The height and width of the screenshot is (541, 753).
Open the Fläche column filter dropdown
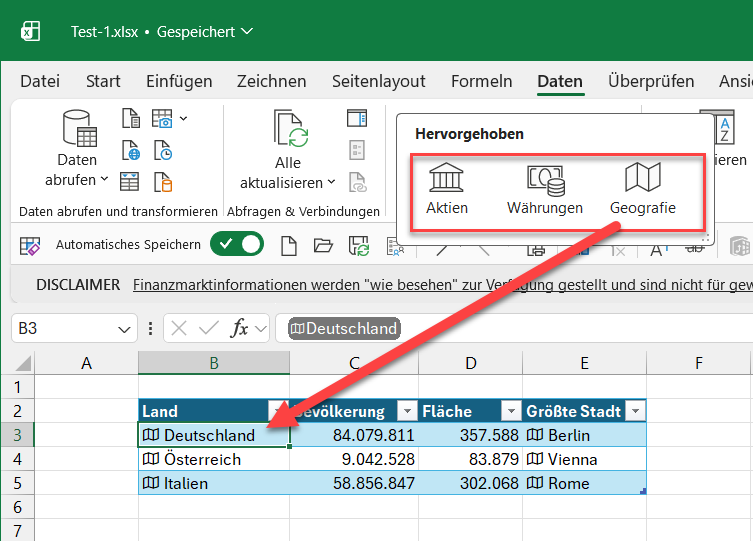(510, 411)
